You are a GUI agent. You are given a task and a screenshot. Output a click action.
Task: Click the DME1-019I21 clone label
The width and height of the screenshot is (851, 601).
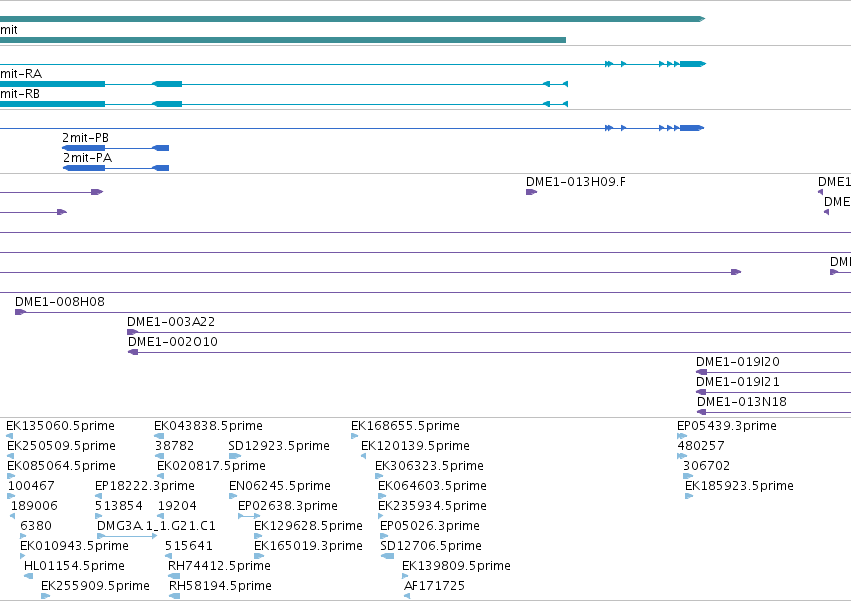coord(738,382)
